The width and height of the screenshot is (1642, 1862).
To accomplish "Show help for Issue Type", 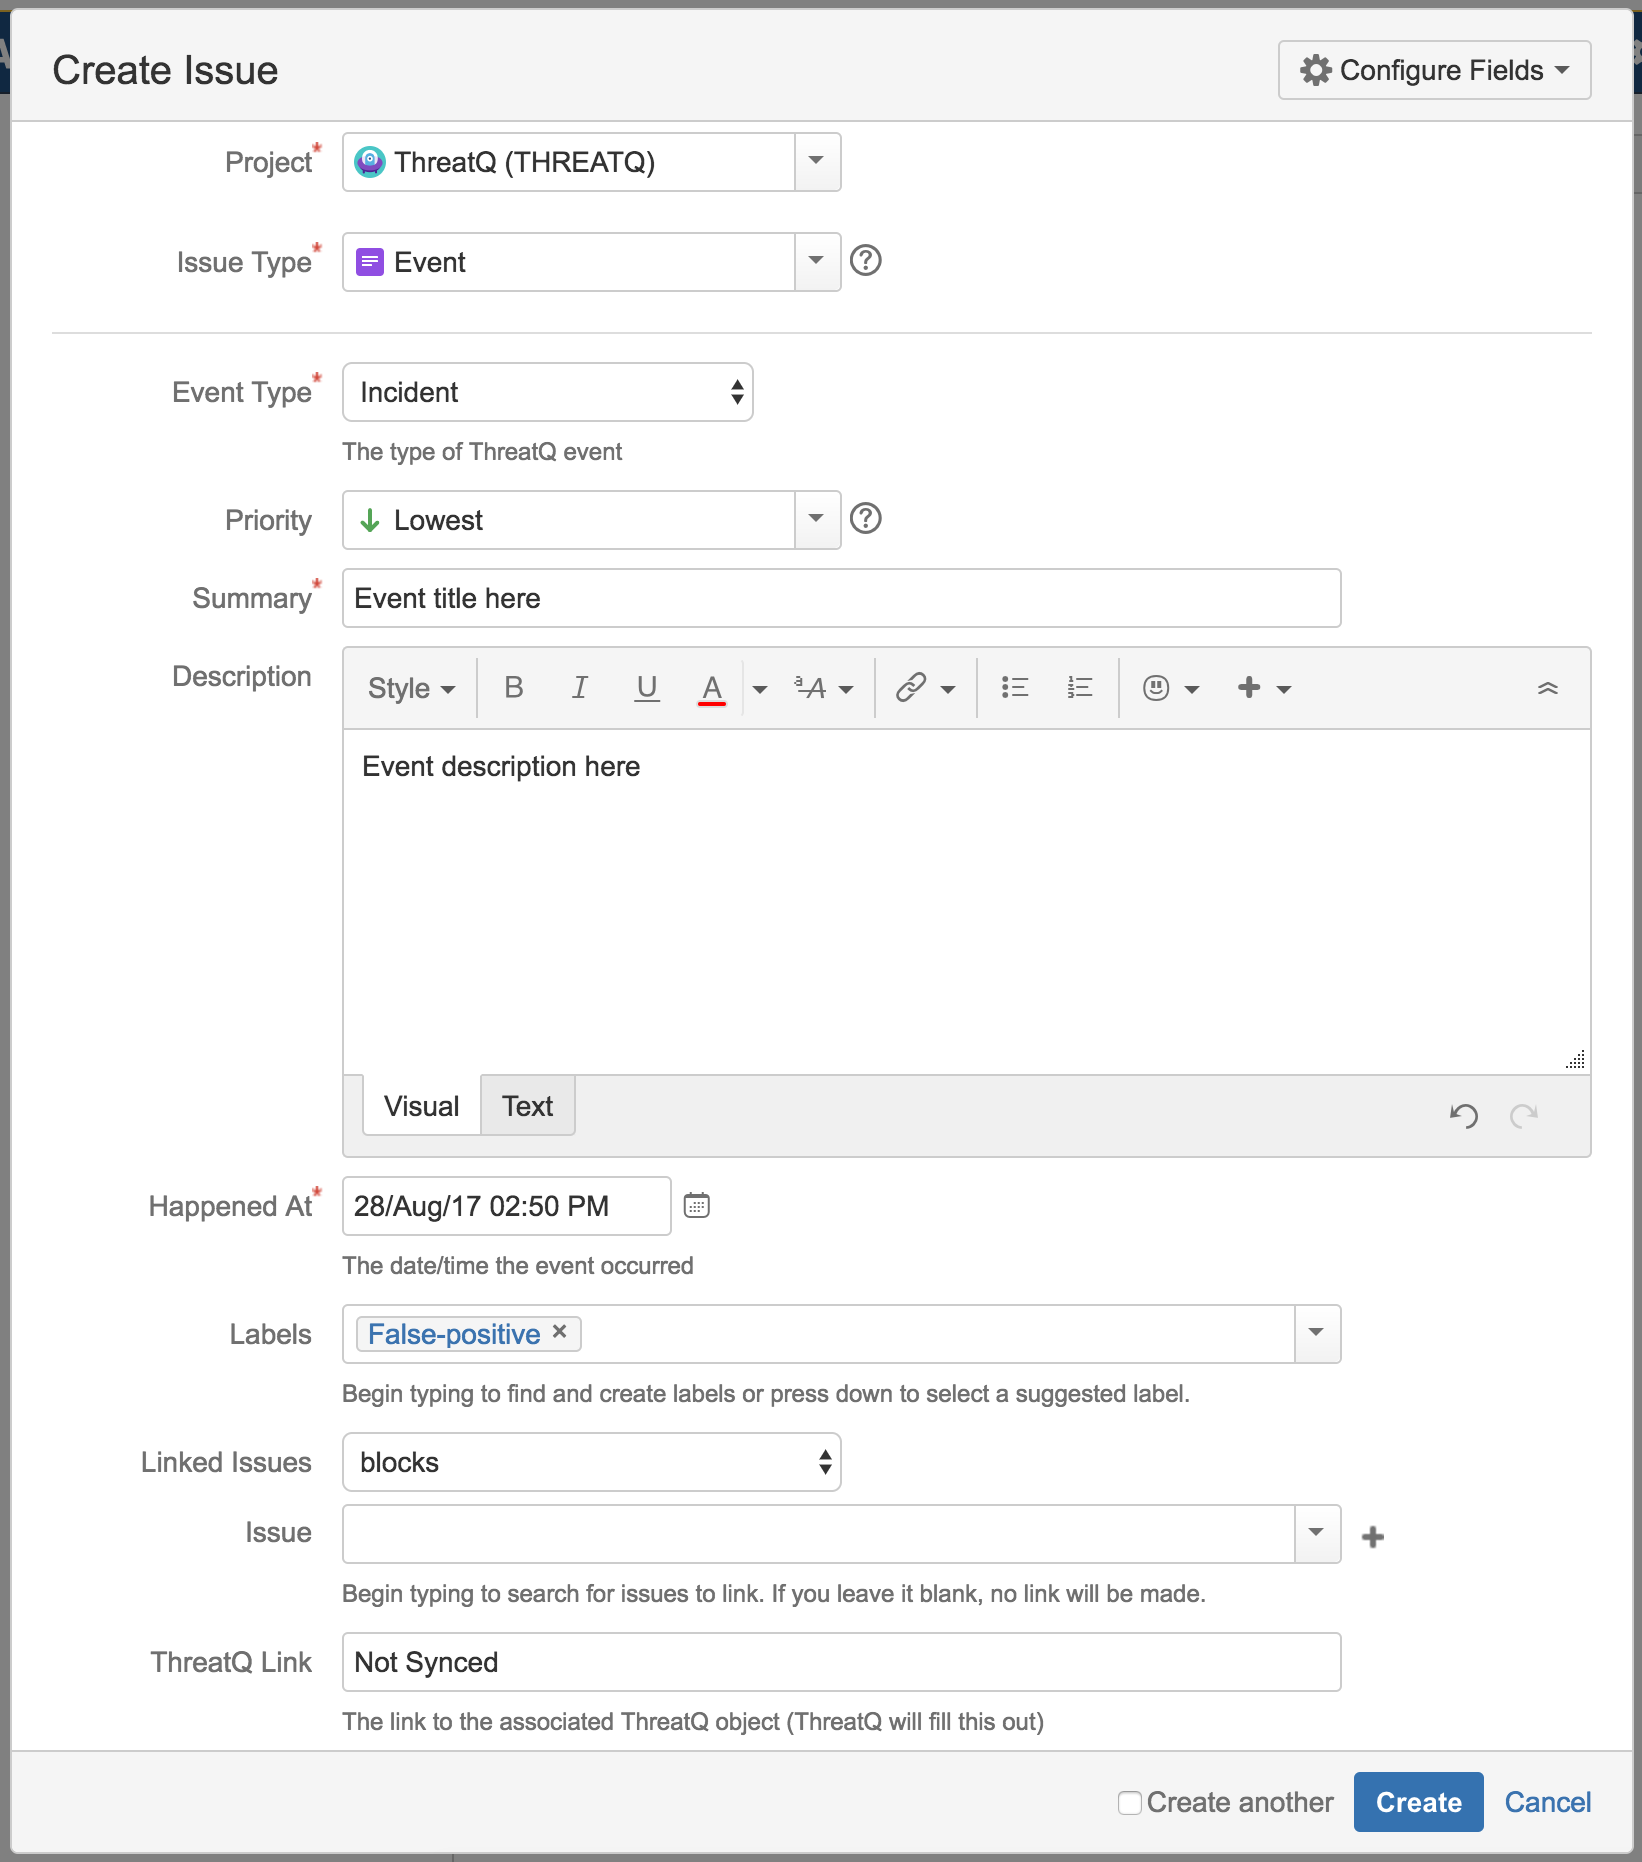I will (865, 261).
